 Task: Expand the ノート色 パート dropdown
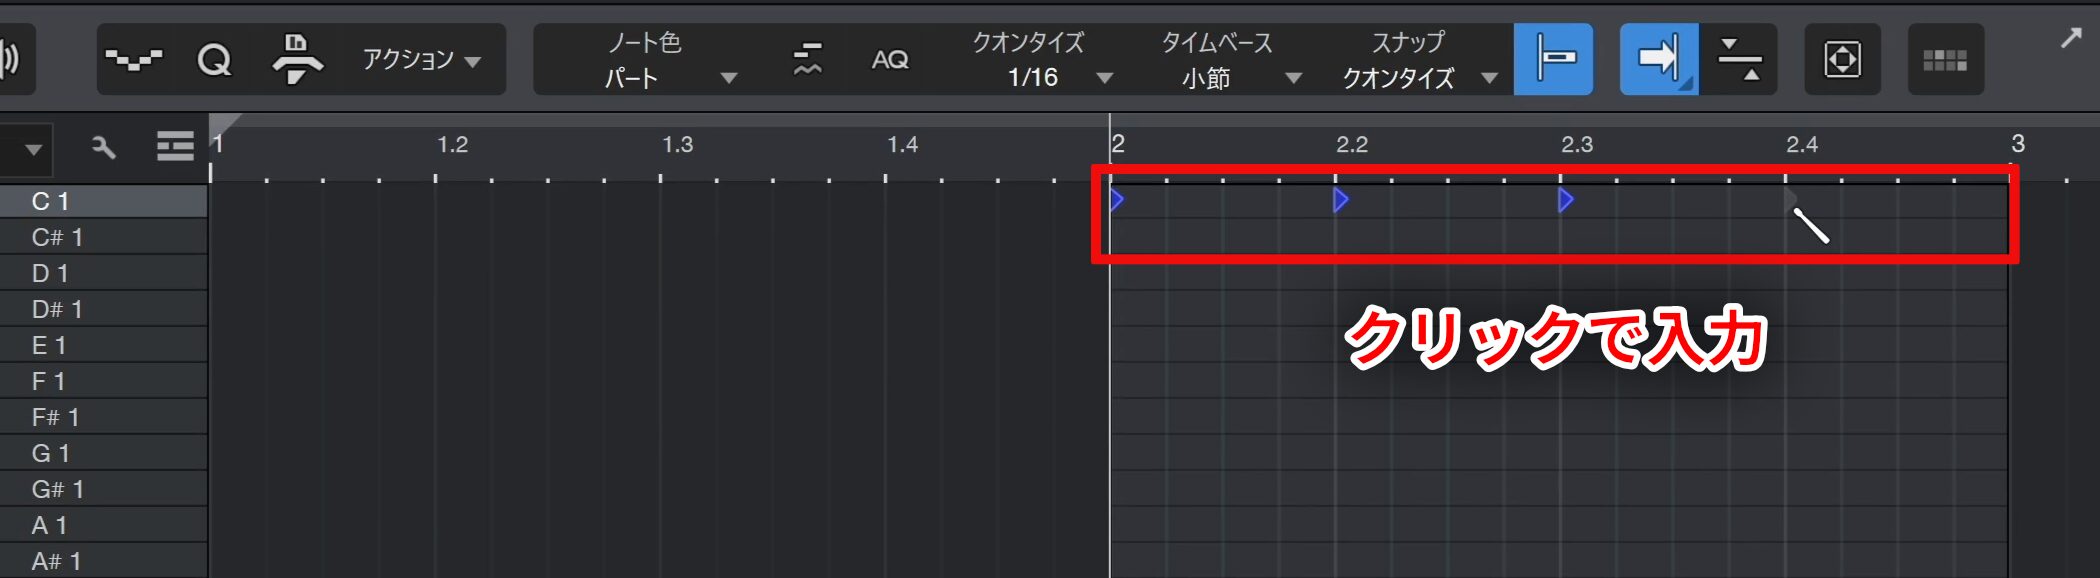pos(668,60)
